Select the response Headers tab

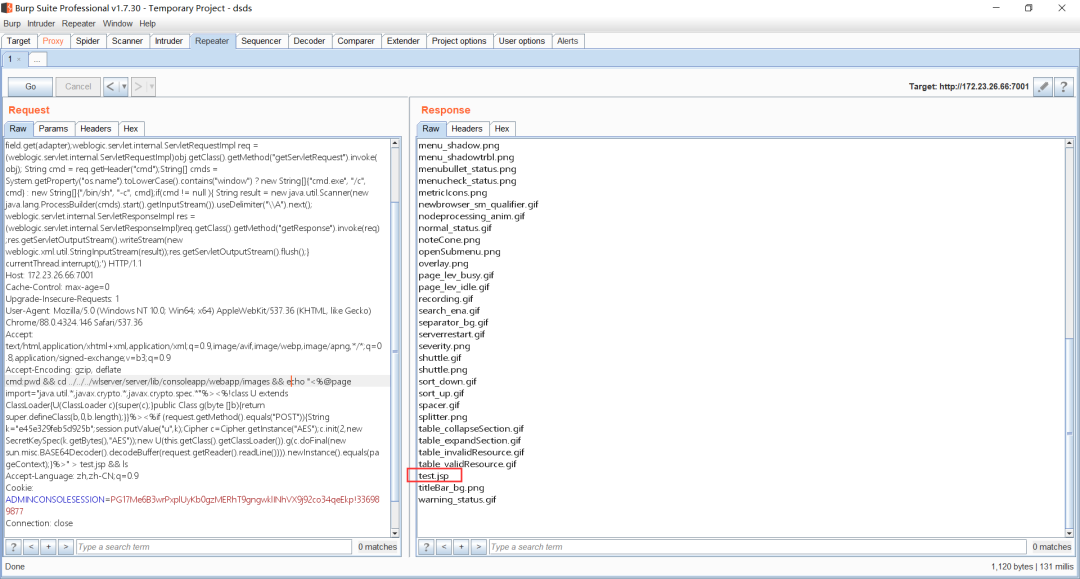(467, 129)
